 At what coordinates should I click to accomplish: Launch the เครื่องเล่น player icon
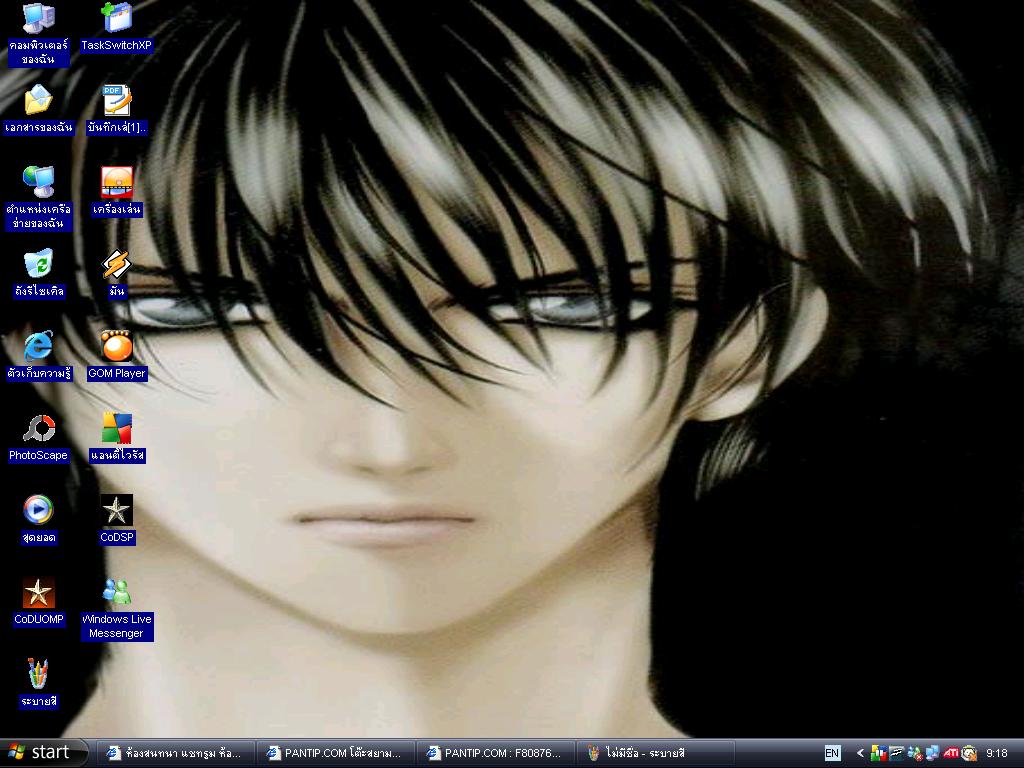(x=117, y=192)
